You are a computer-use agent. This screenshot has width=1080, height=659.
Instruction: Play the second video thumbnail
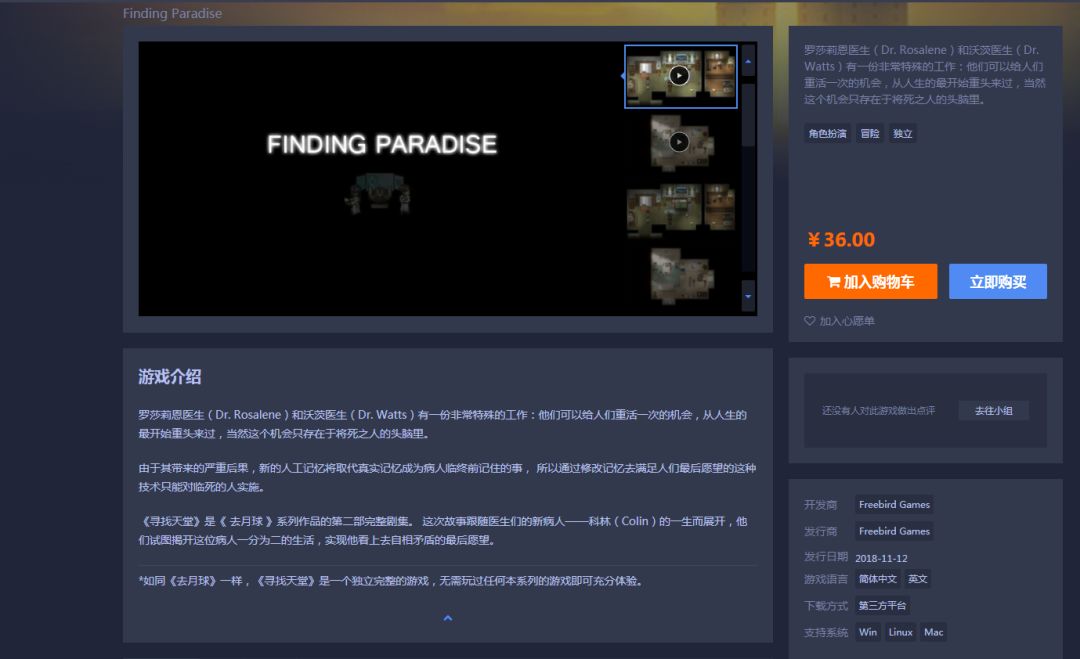[679, 142]
